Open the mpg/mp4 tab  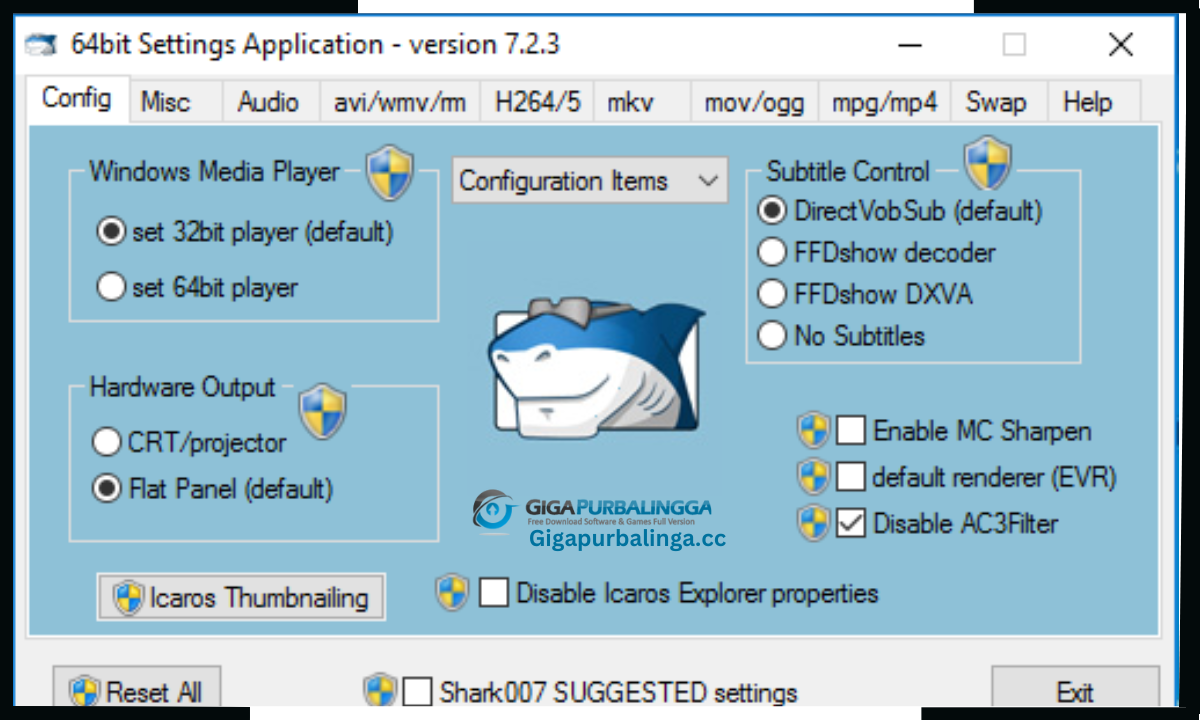[x=884, y=102]
